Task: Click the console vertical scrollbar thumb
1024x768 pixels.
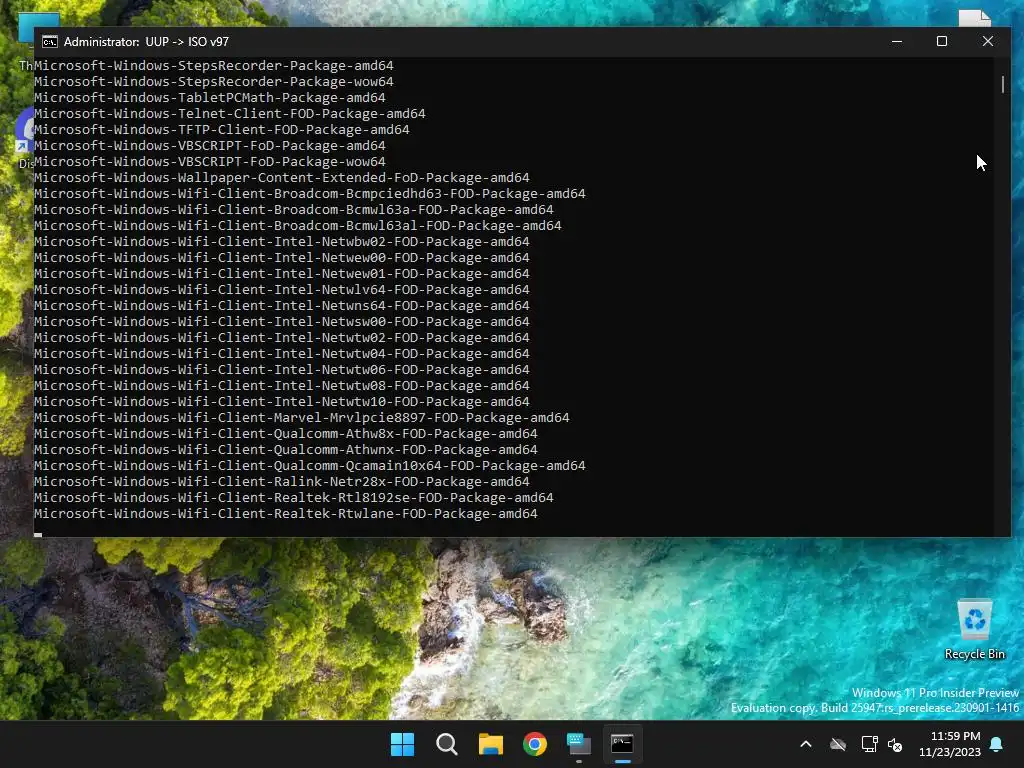Action: (x=1003, y=84)
